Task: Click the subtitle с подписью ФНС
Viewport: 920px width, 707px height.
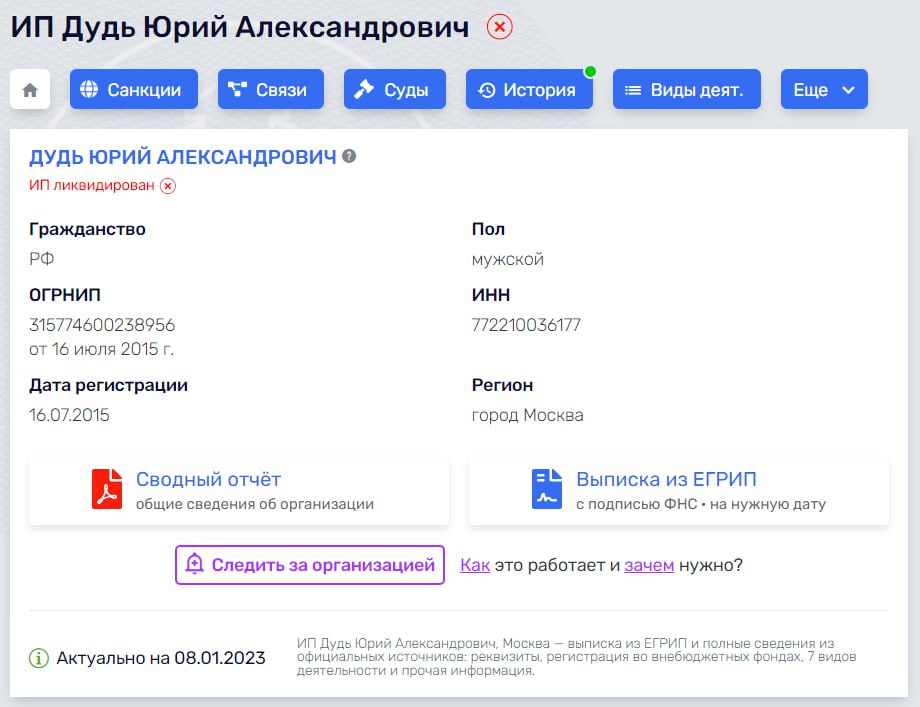Action: click(x=637, y=504)
